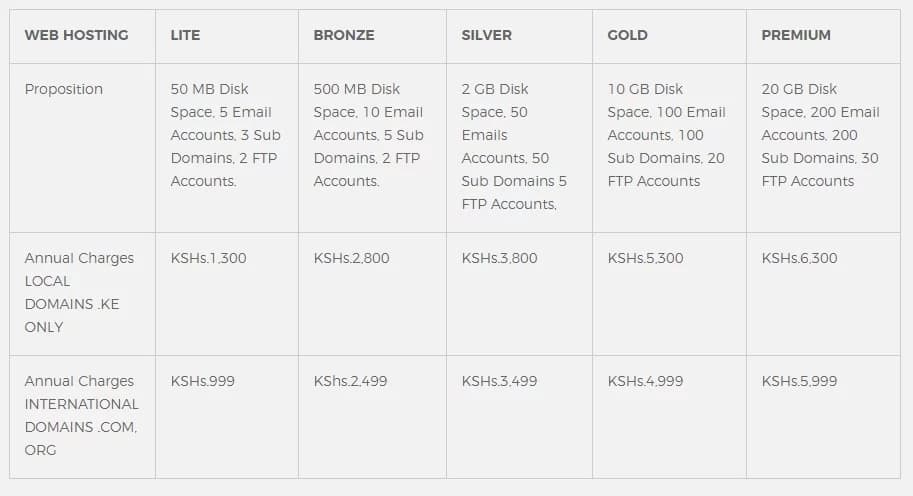Viewport: 913px width, 496px height.
Task: Click the KSHs.1,300 local price
Action: click(x=208, y=258)
